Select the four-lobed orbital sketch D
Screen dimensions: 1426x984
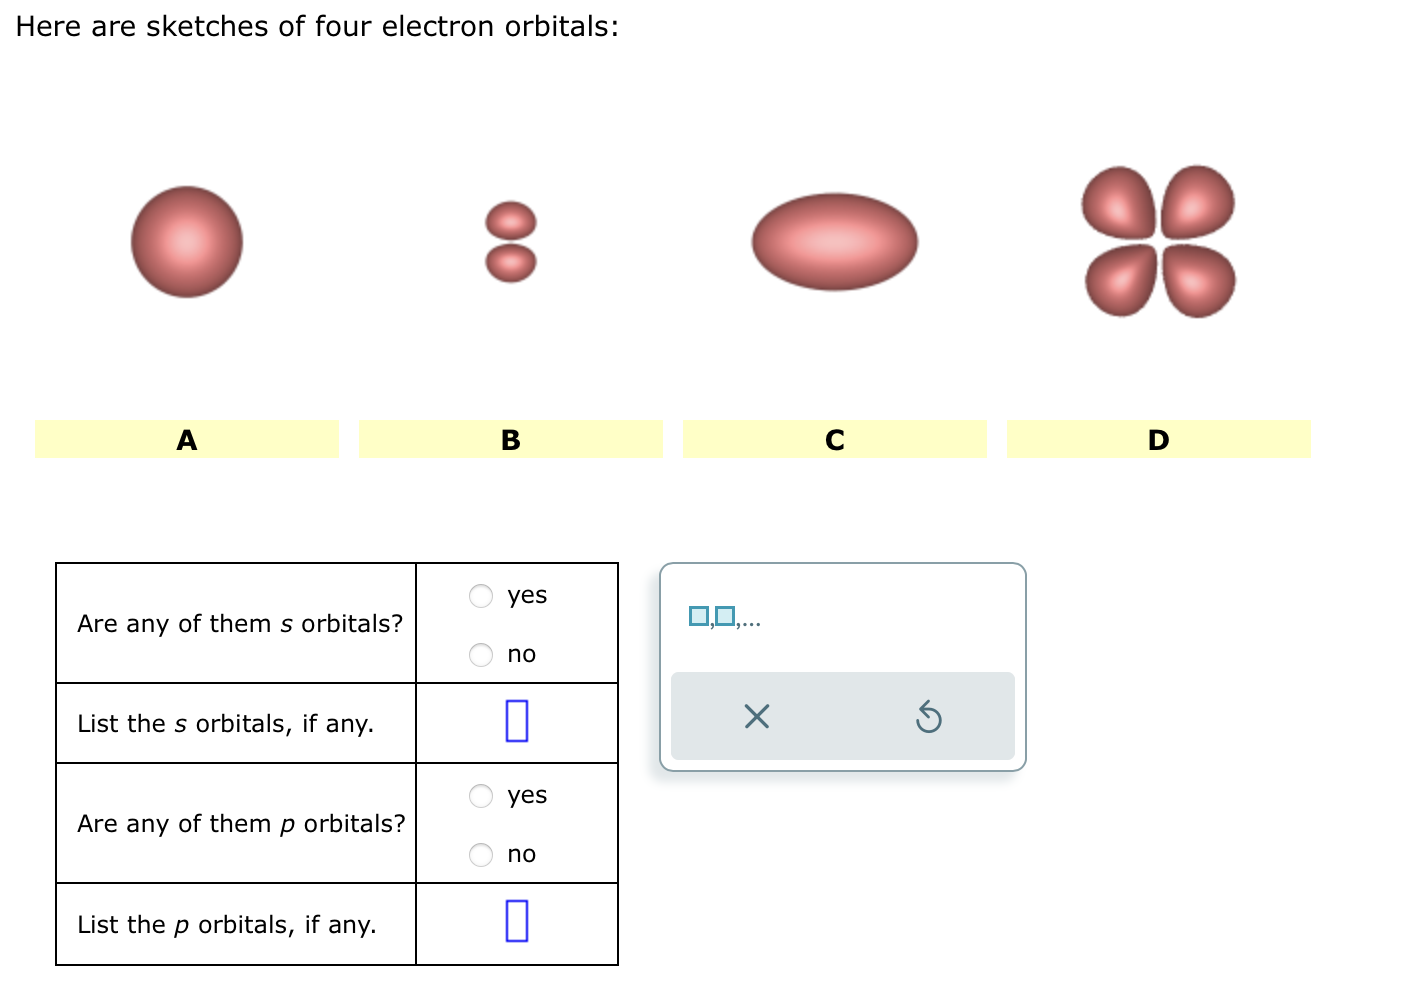coord(1157,240)
